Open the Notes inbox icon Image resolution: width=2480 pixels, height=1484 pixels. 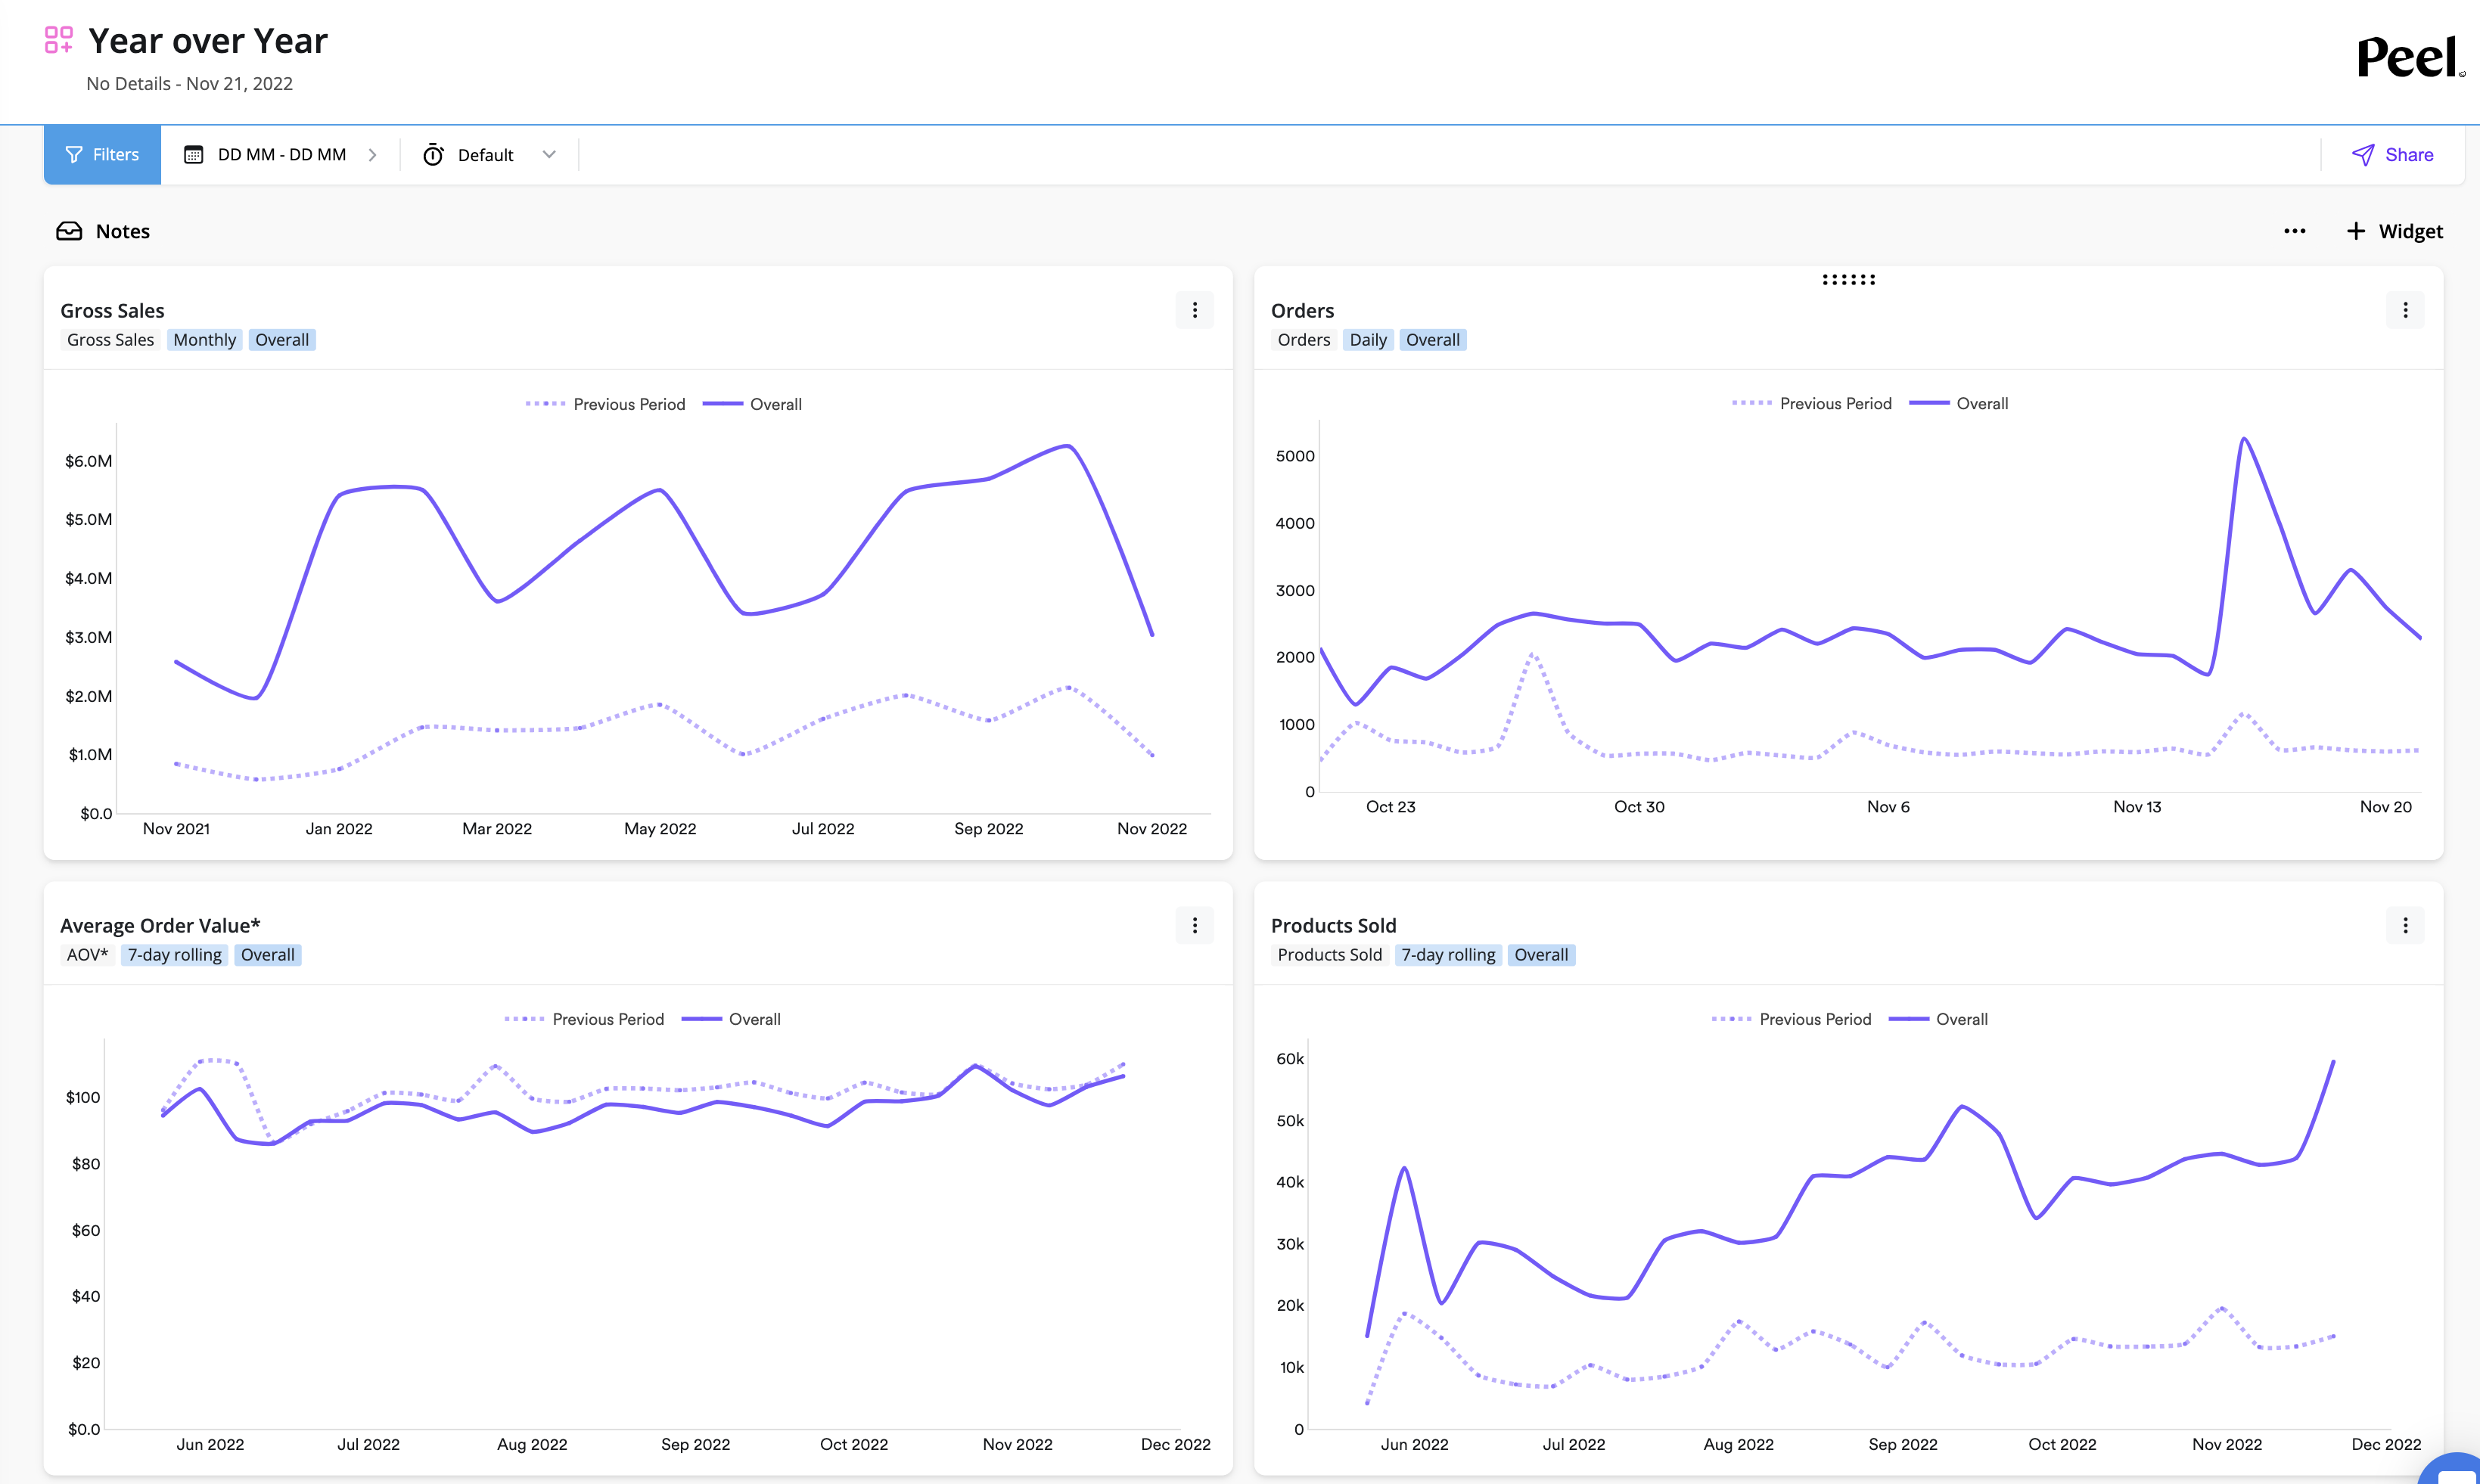[69, 231]
